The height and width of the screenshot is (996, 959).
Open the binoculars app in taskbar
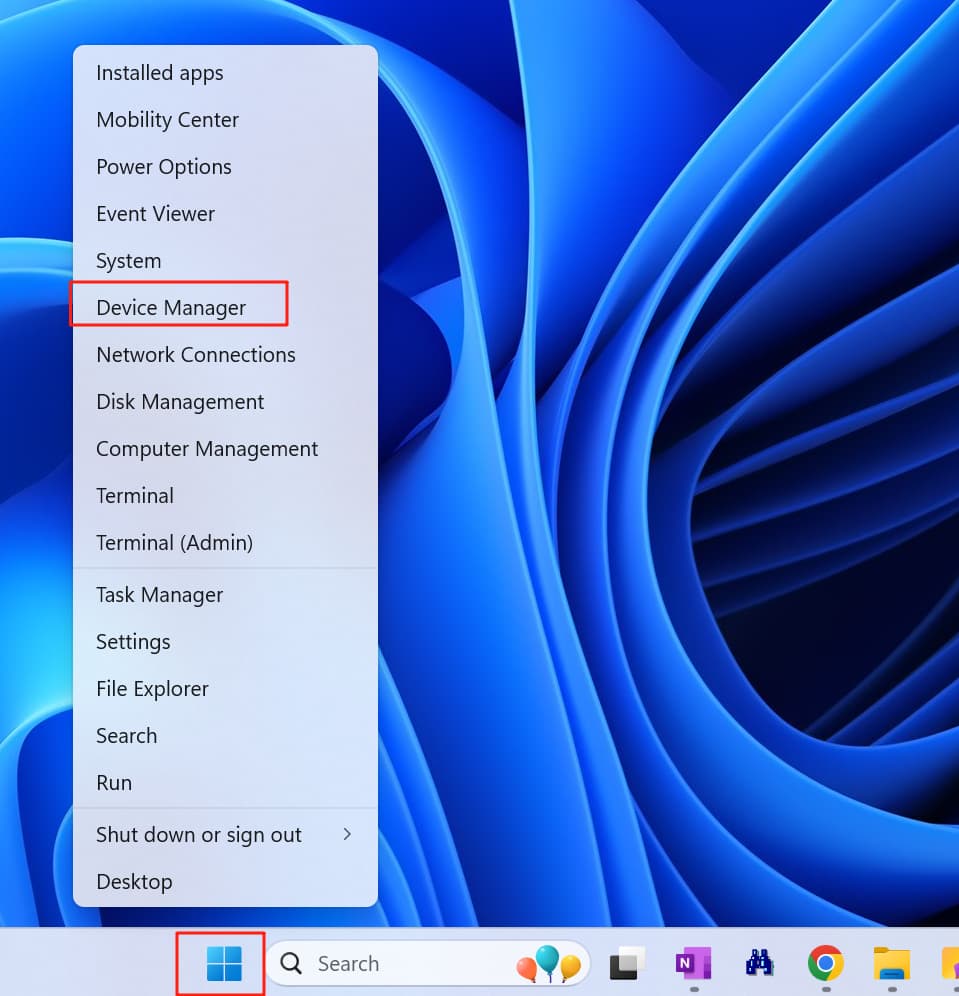pos(760,963)
